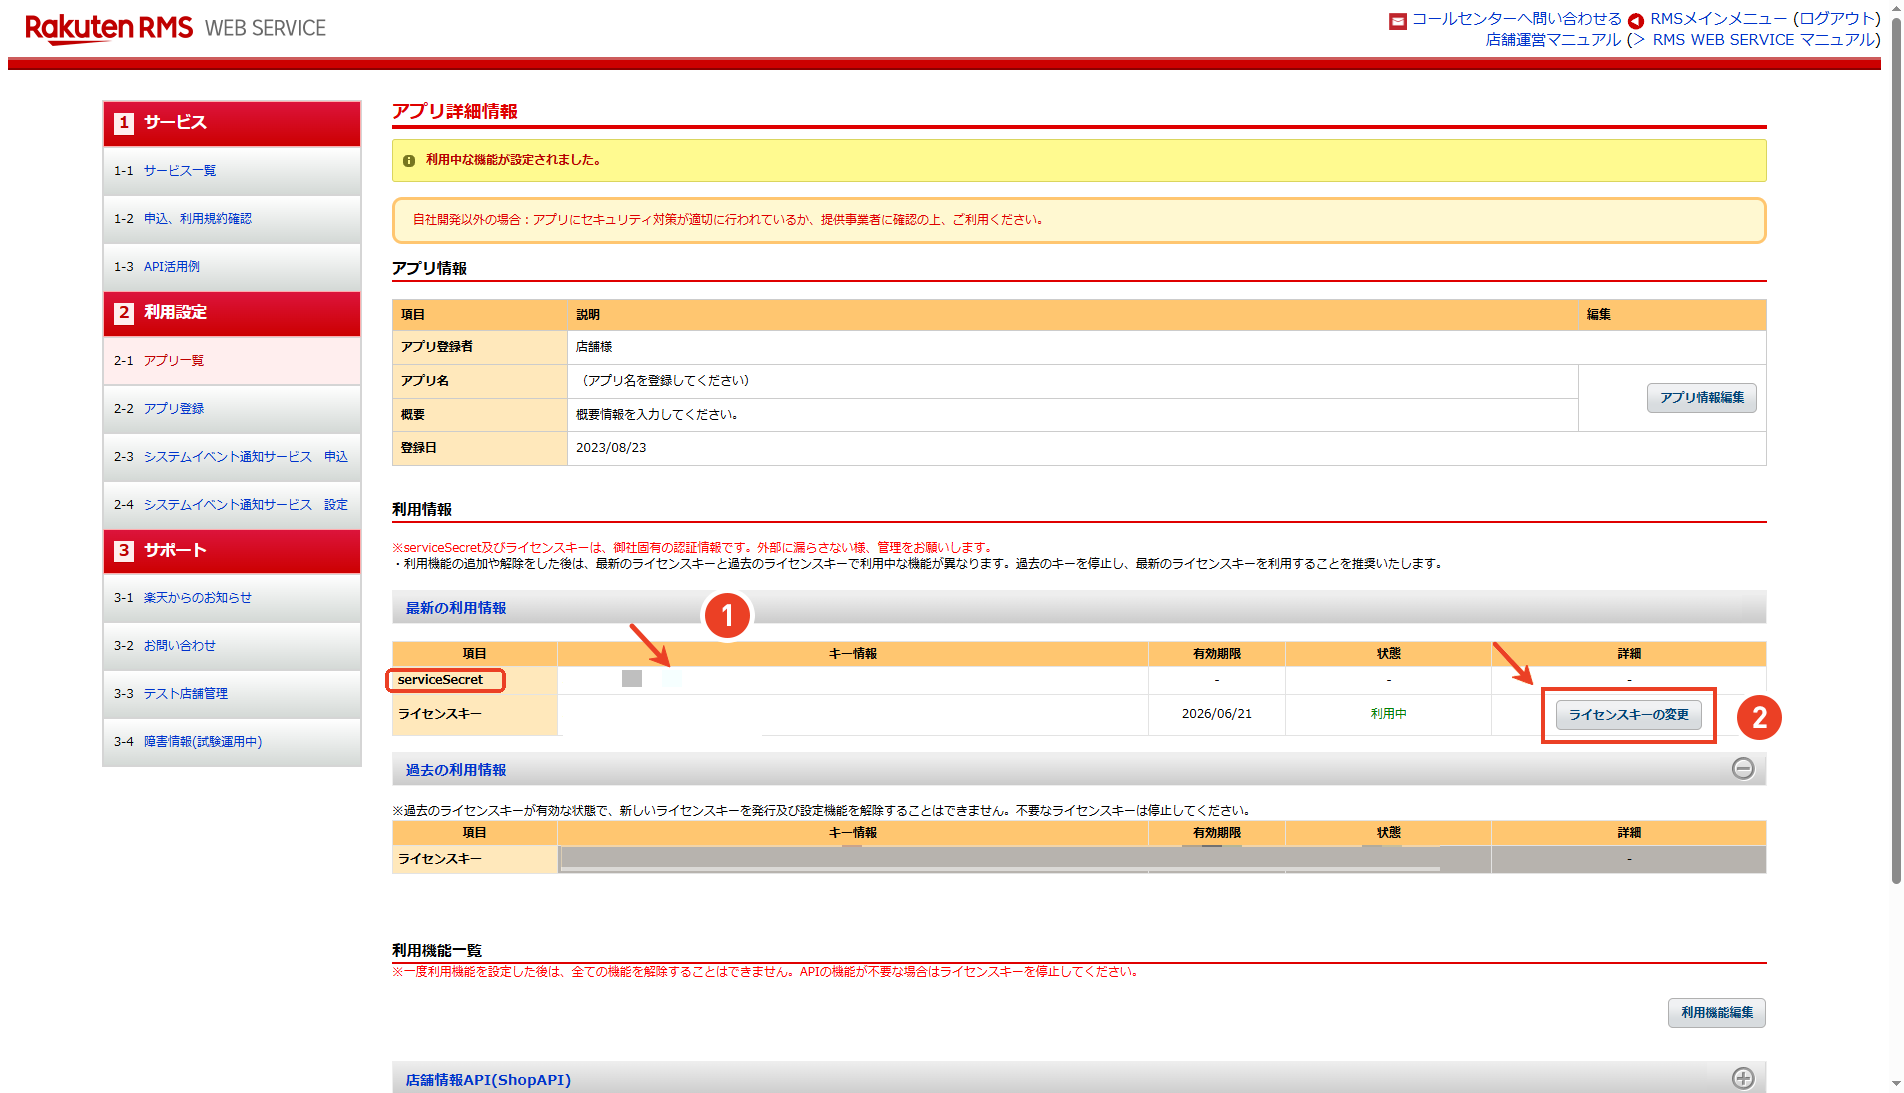Click the red arrow icon before RMSメインメニュー

click(x=1636, y=21)
